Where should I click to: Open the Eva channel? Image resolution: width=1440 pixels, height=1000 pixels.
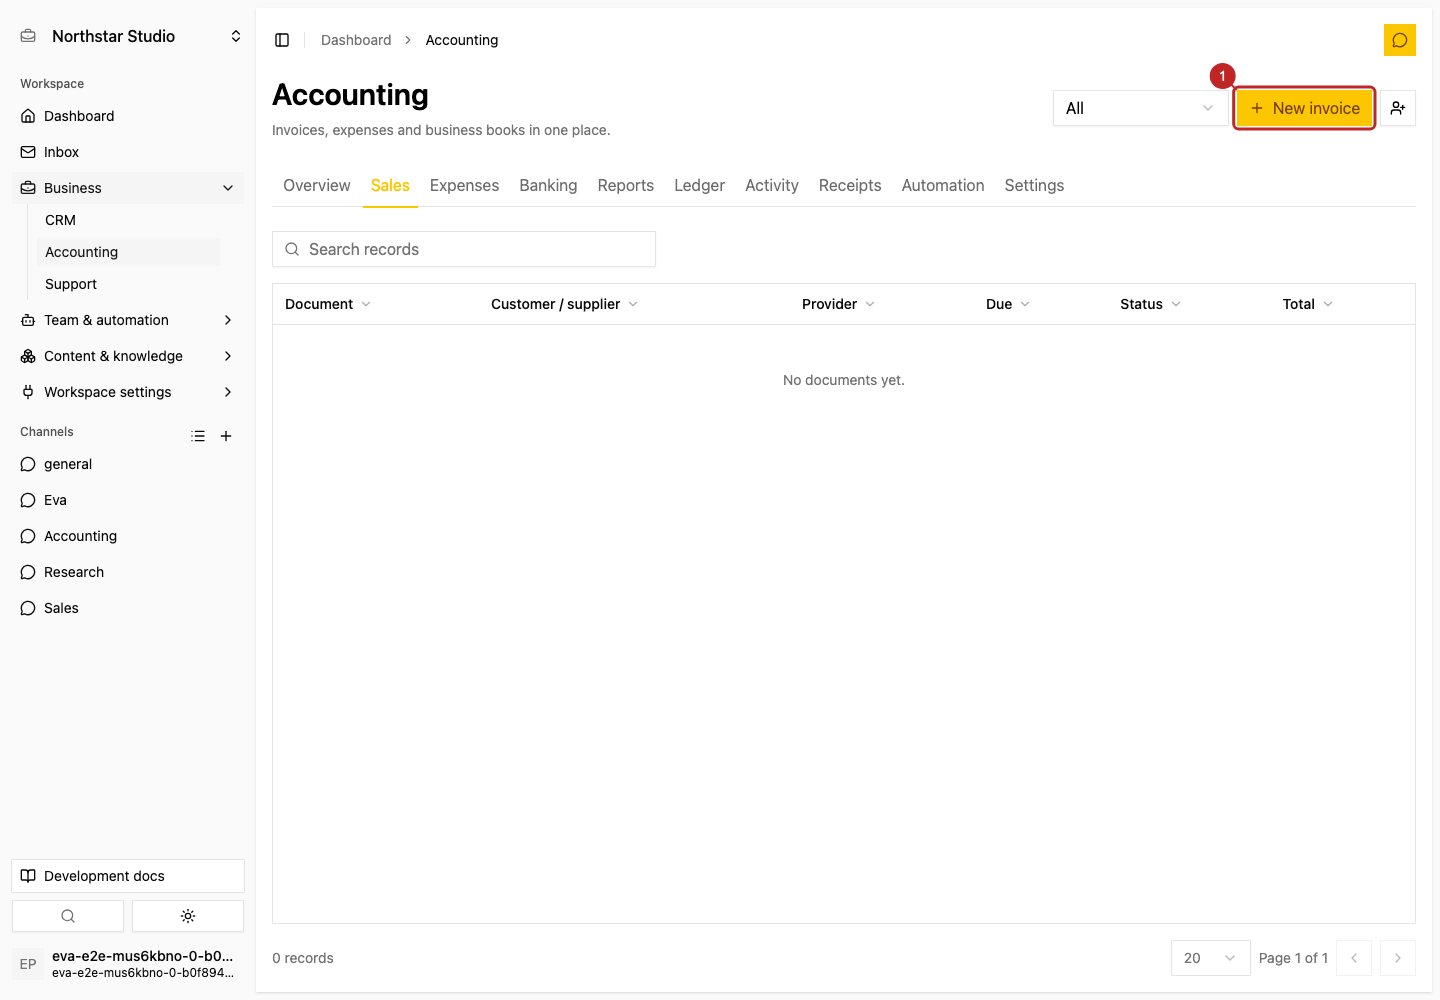click(128, 500)
